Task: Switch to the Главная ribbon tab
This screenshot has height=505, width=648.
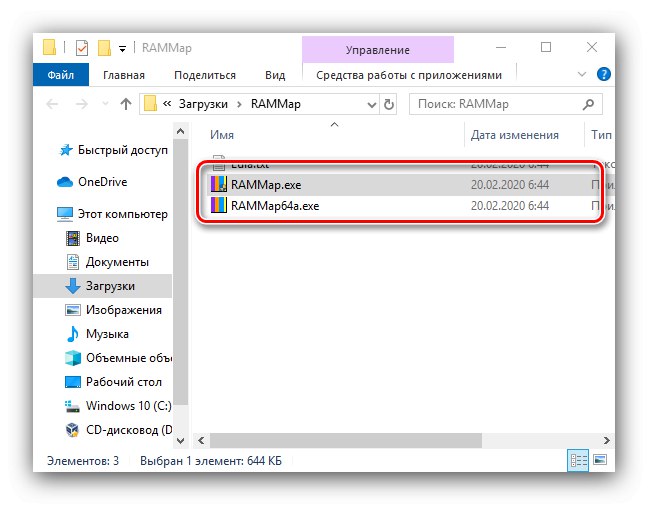Action: point(124,75)
